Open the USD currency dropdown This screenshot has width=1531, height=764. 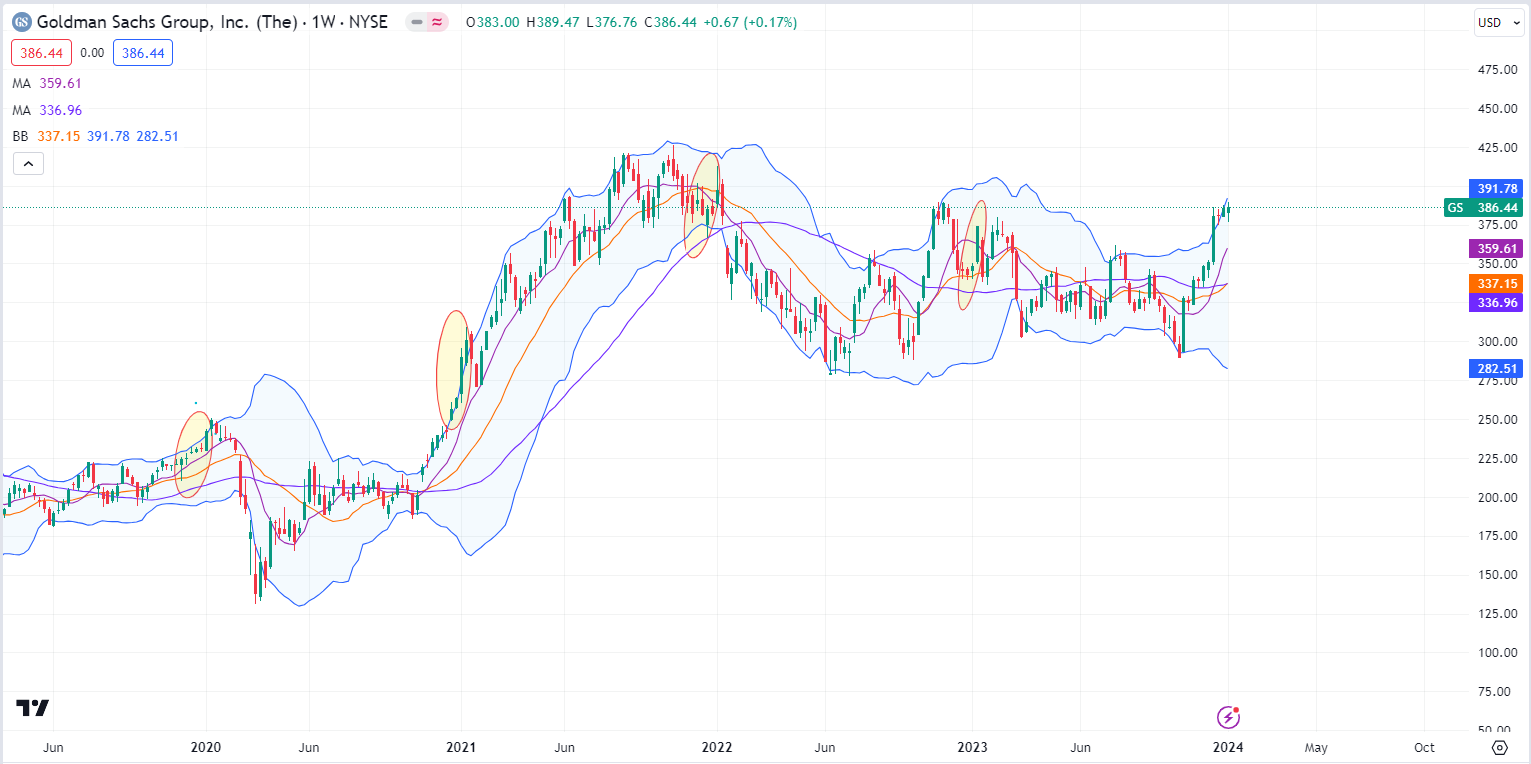click(1499, 21)
